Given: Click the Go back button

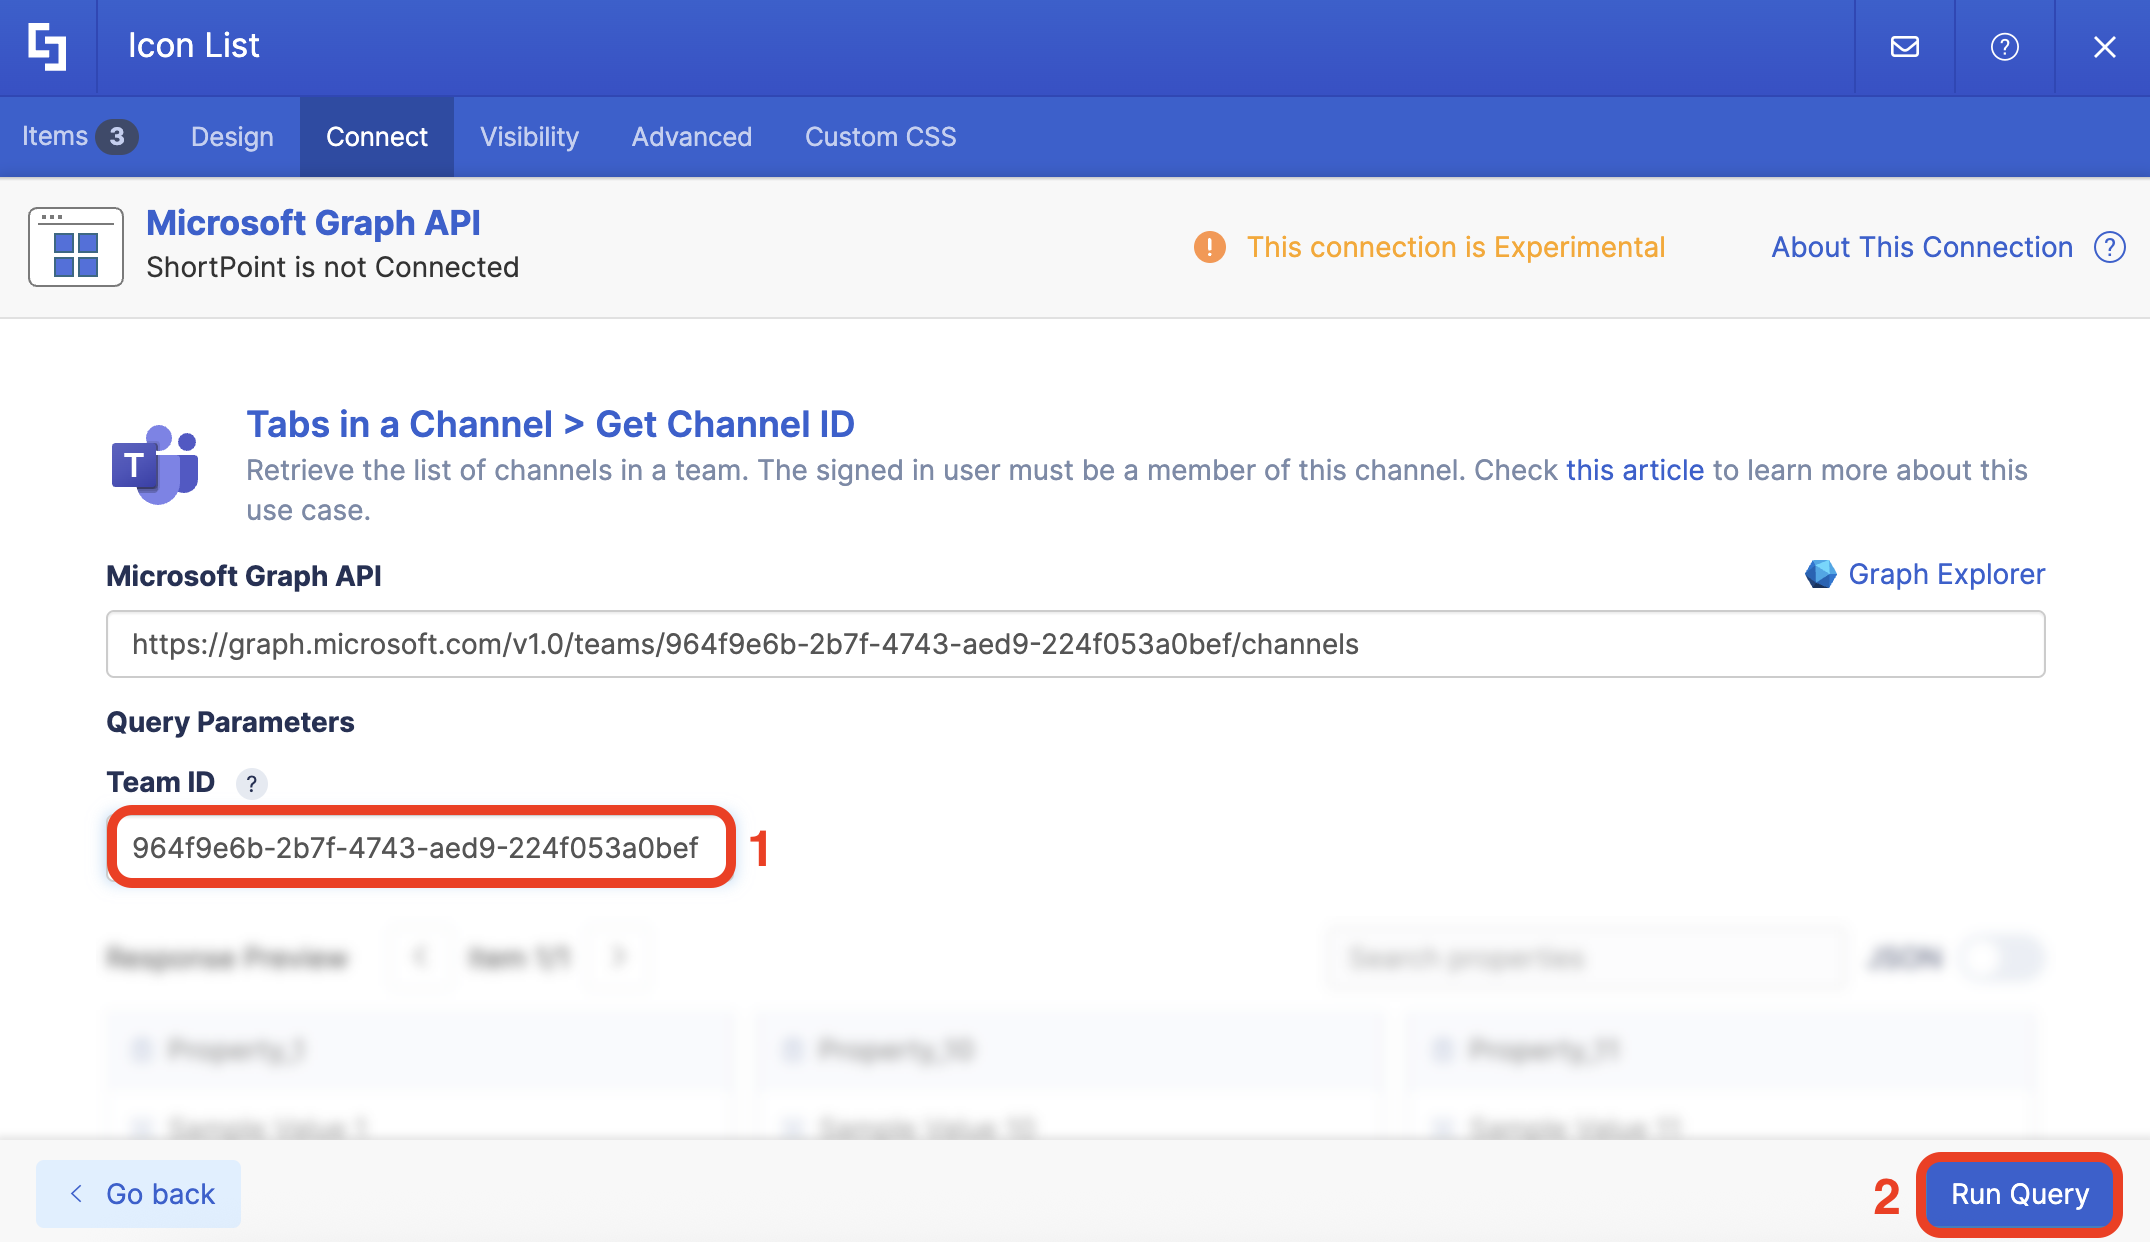Looking at the screenshot, I should point(139,1194).
